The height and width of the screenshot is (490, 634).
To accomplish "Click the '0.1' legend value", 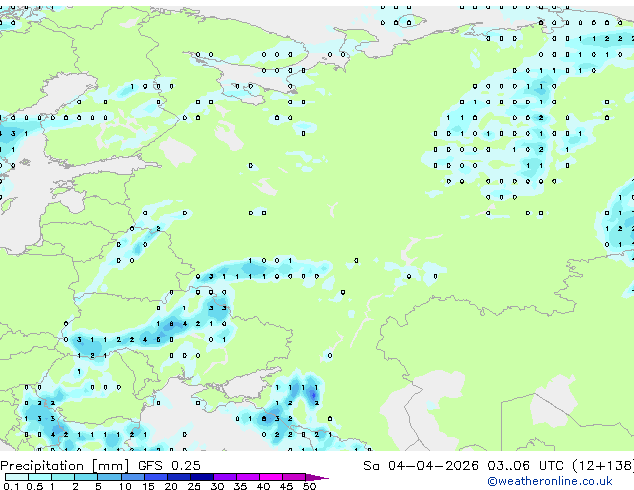I will (x=11, y=486).
